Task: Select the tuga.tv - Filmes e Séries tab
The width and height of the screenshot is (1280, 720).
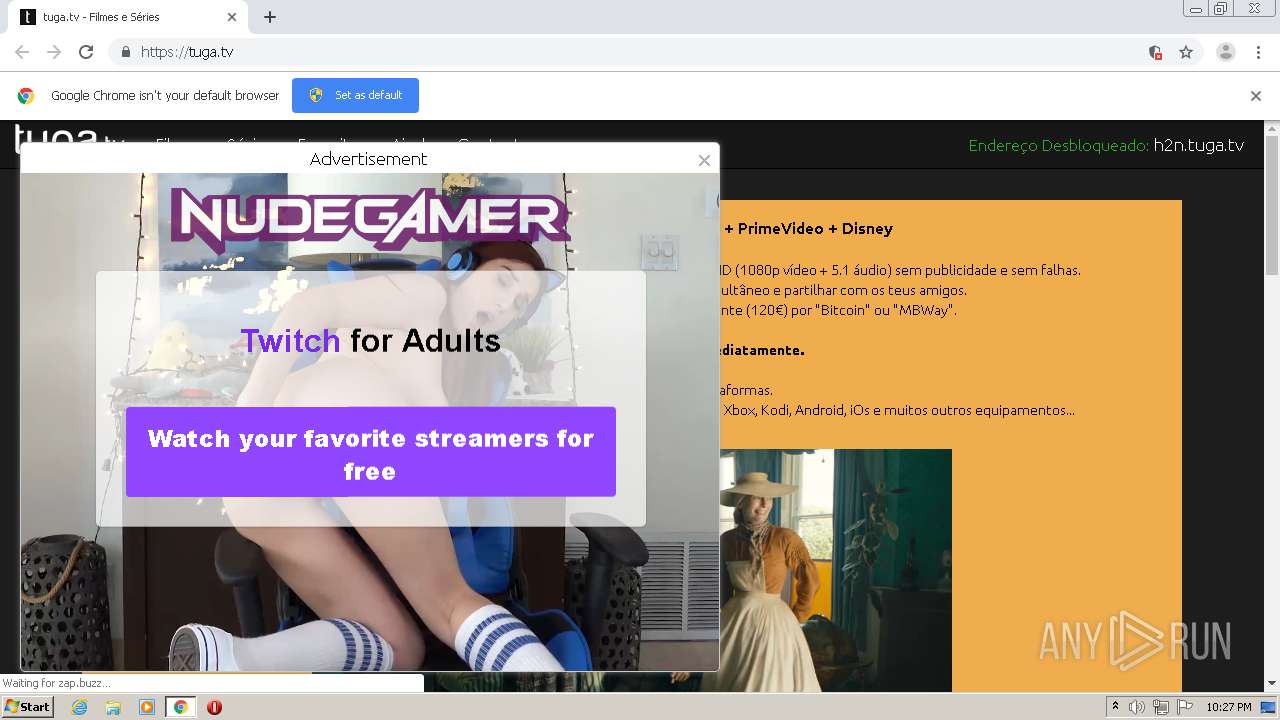Action: (x=128, y=17)
